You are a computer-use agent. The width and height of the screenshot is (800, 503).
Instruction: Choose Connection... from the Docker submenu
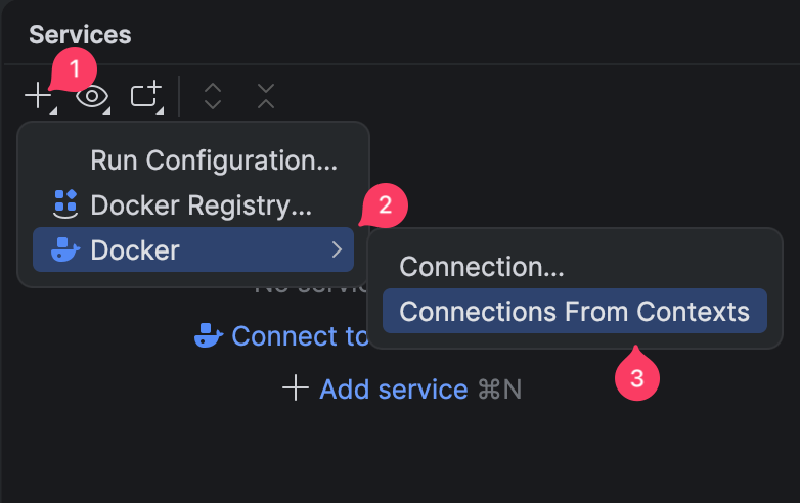click(x=482, y=267)
